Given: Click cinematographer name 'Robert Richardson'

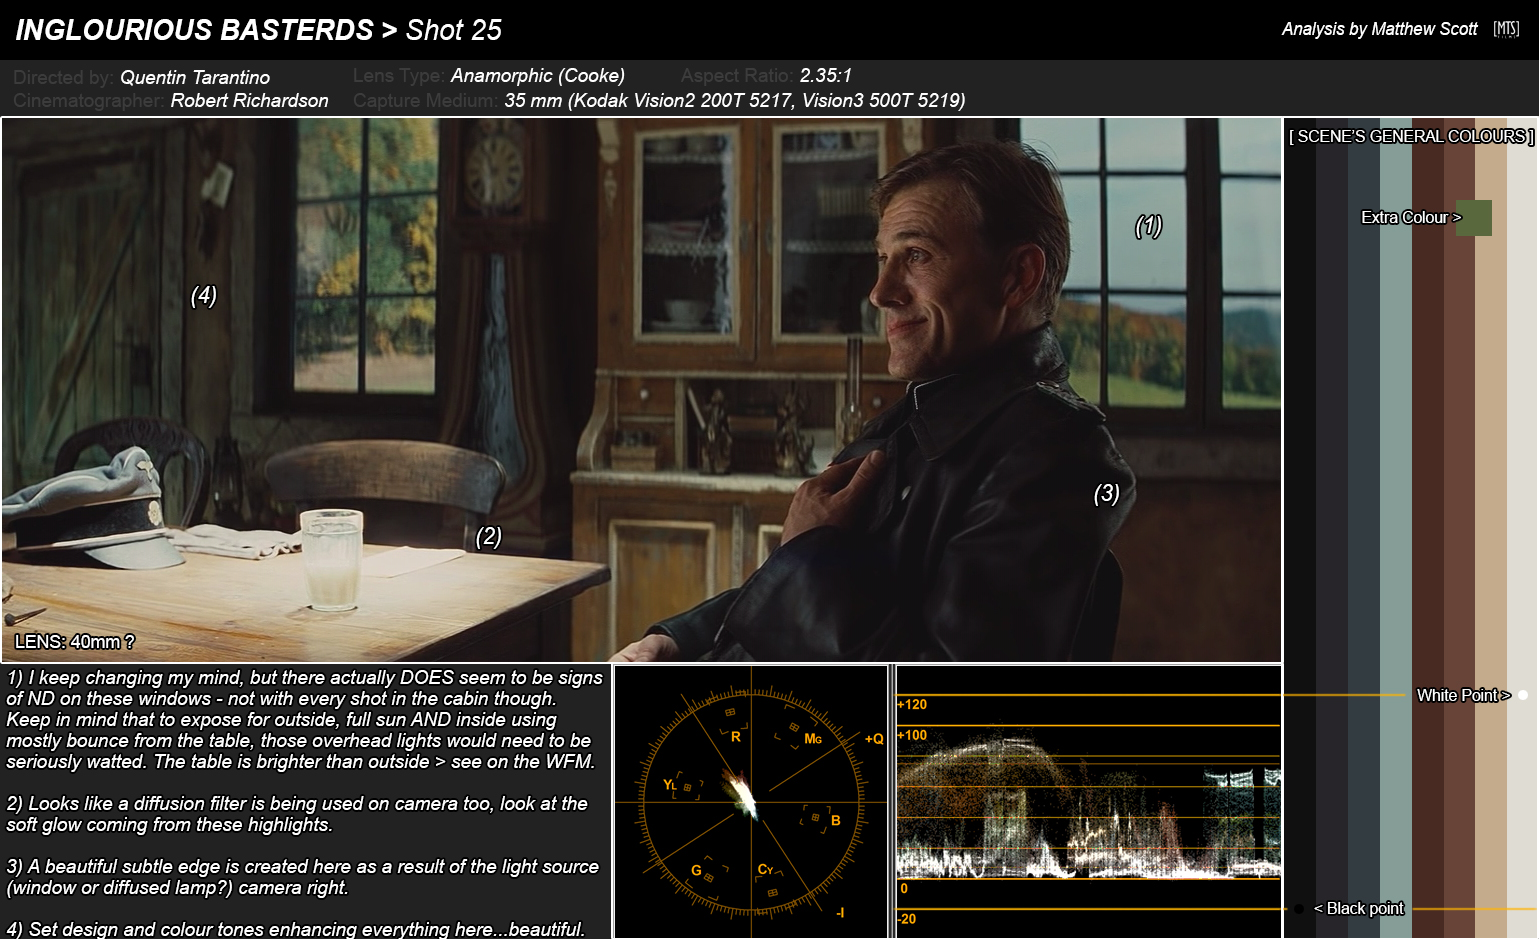Looking at the screenshot, I should coord(249,100).
